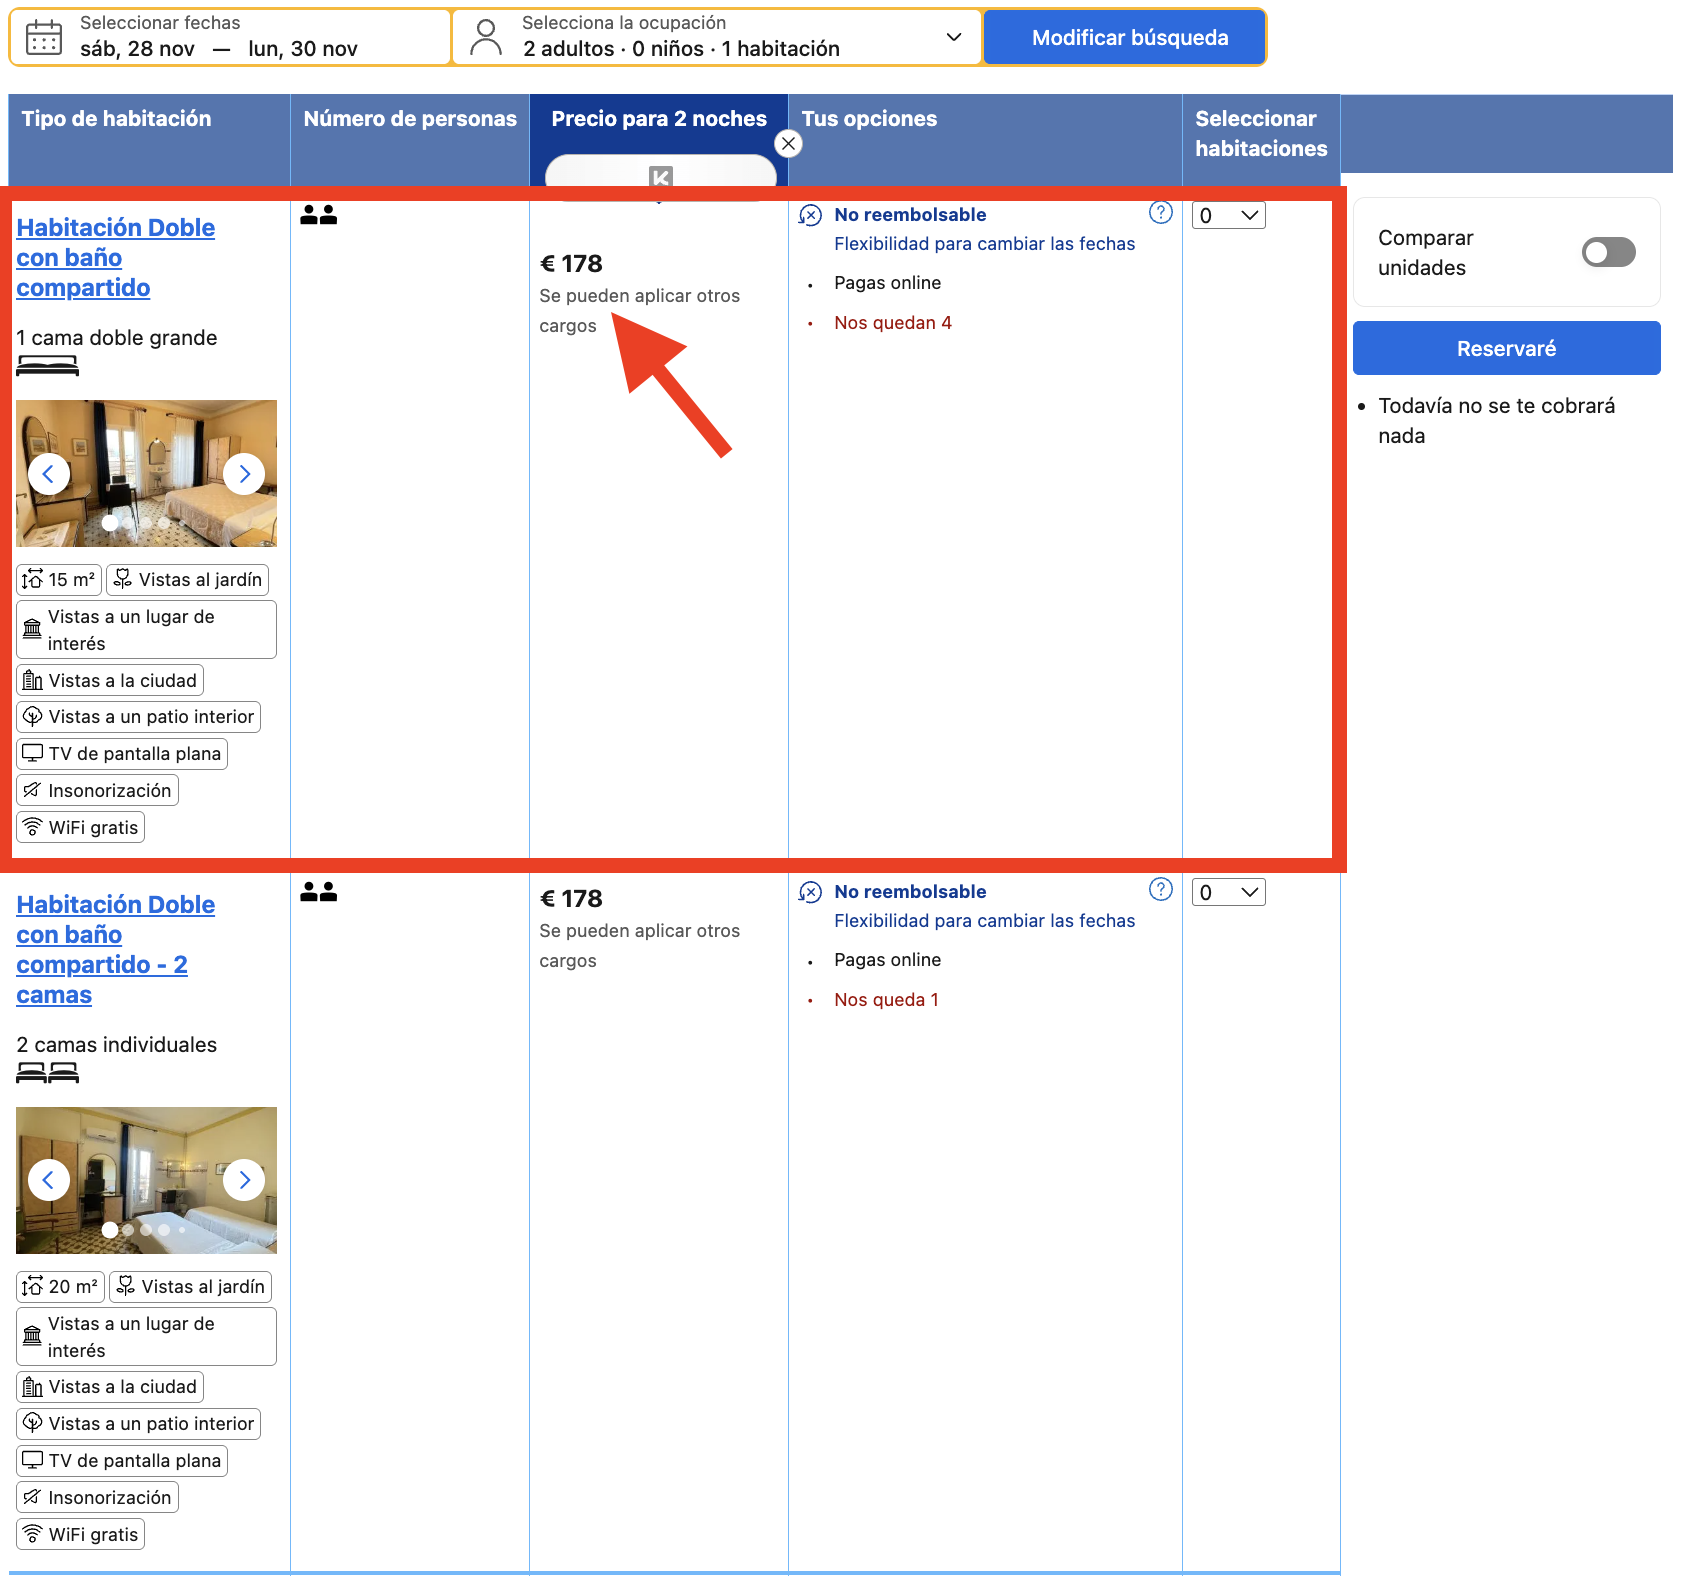Click the person icon in the occupancy selector
The width and height of the screenshot is (1686, 1576).
(x=486, y=37)
